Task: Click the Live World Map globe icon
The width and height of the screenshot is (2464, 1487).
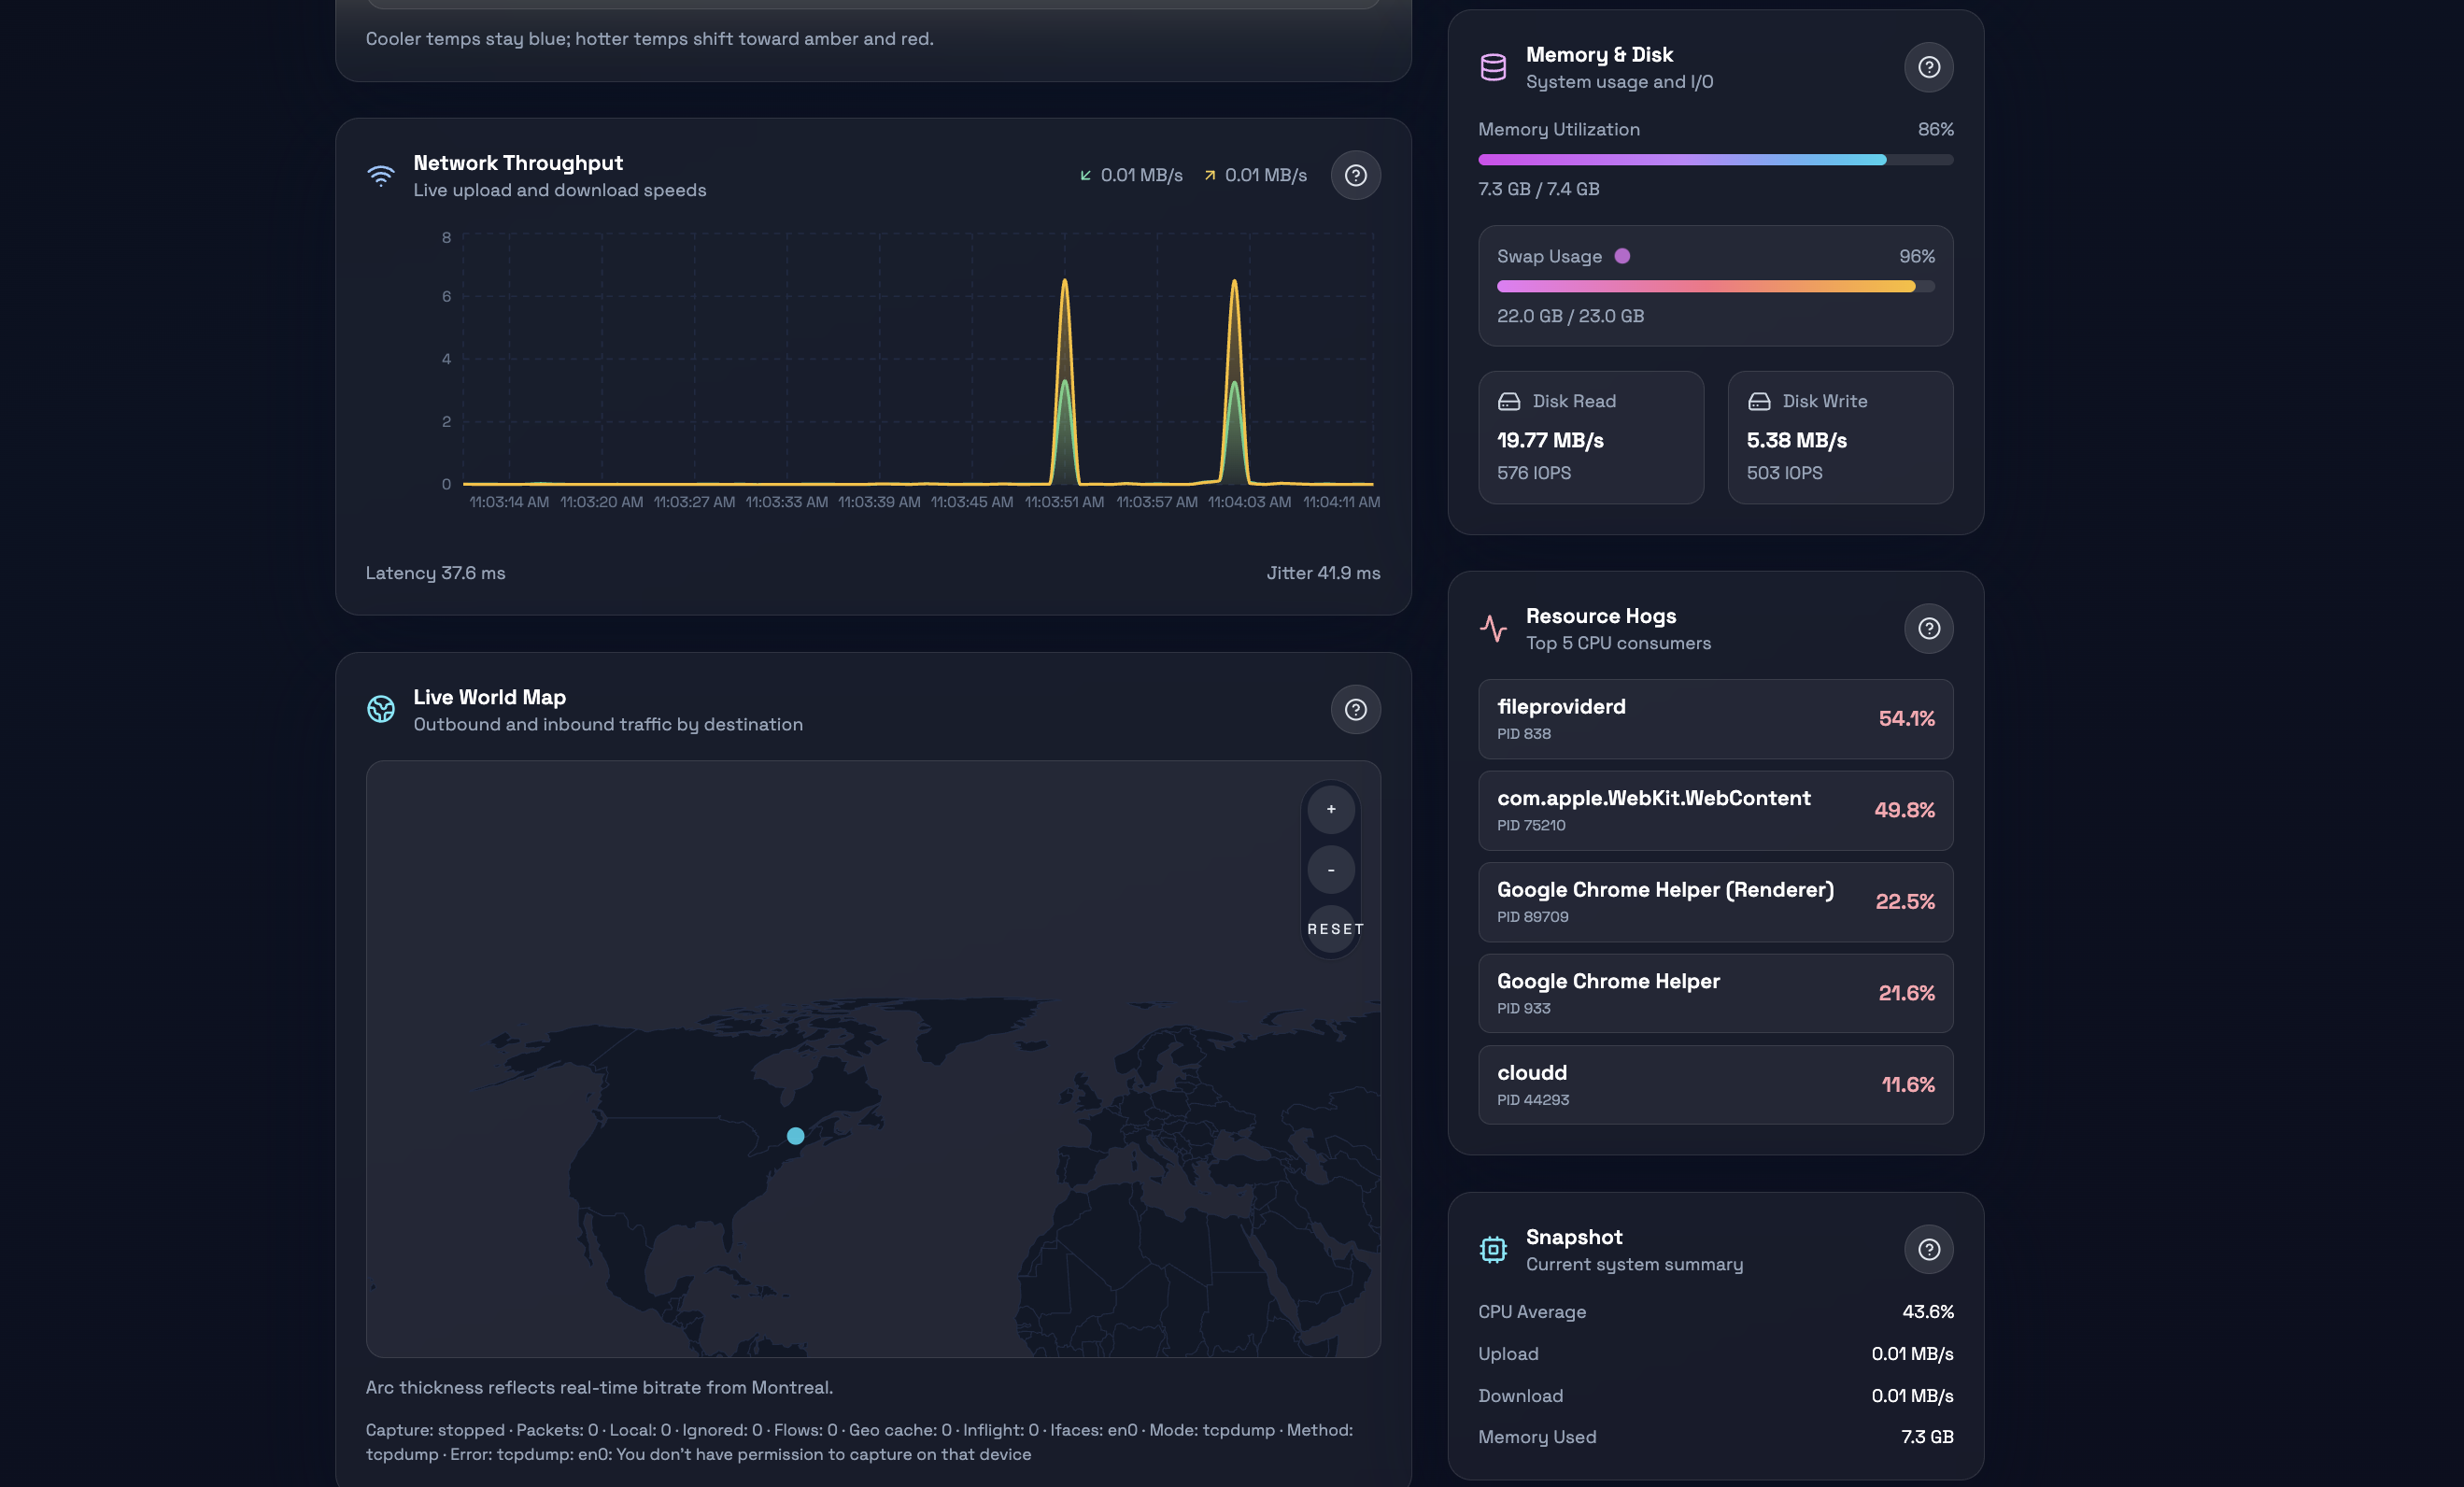Action: click(x=381, y=709)
